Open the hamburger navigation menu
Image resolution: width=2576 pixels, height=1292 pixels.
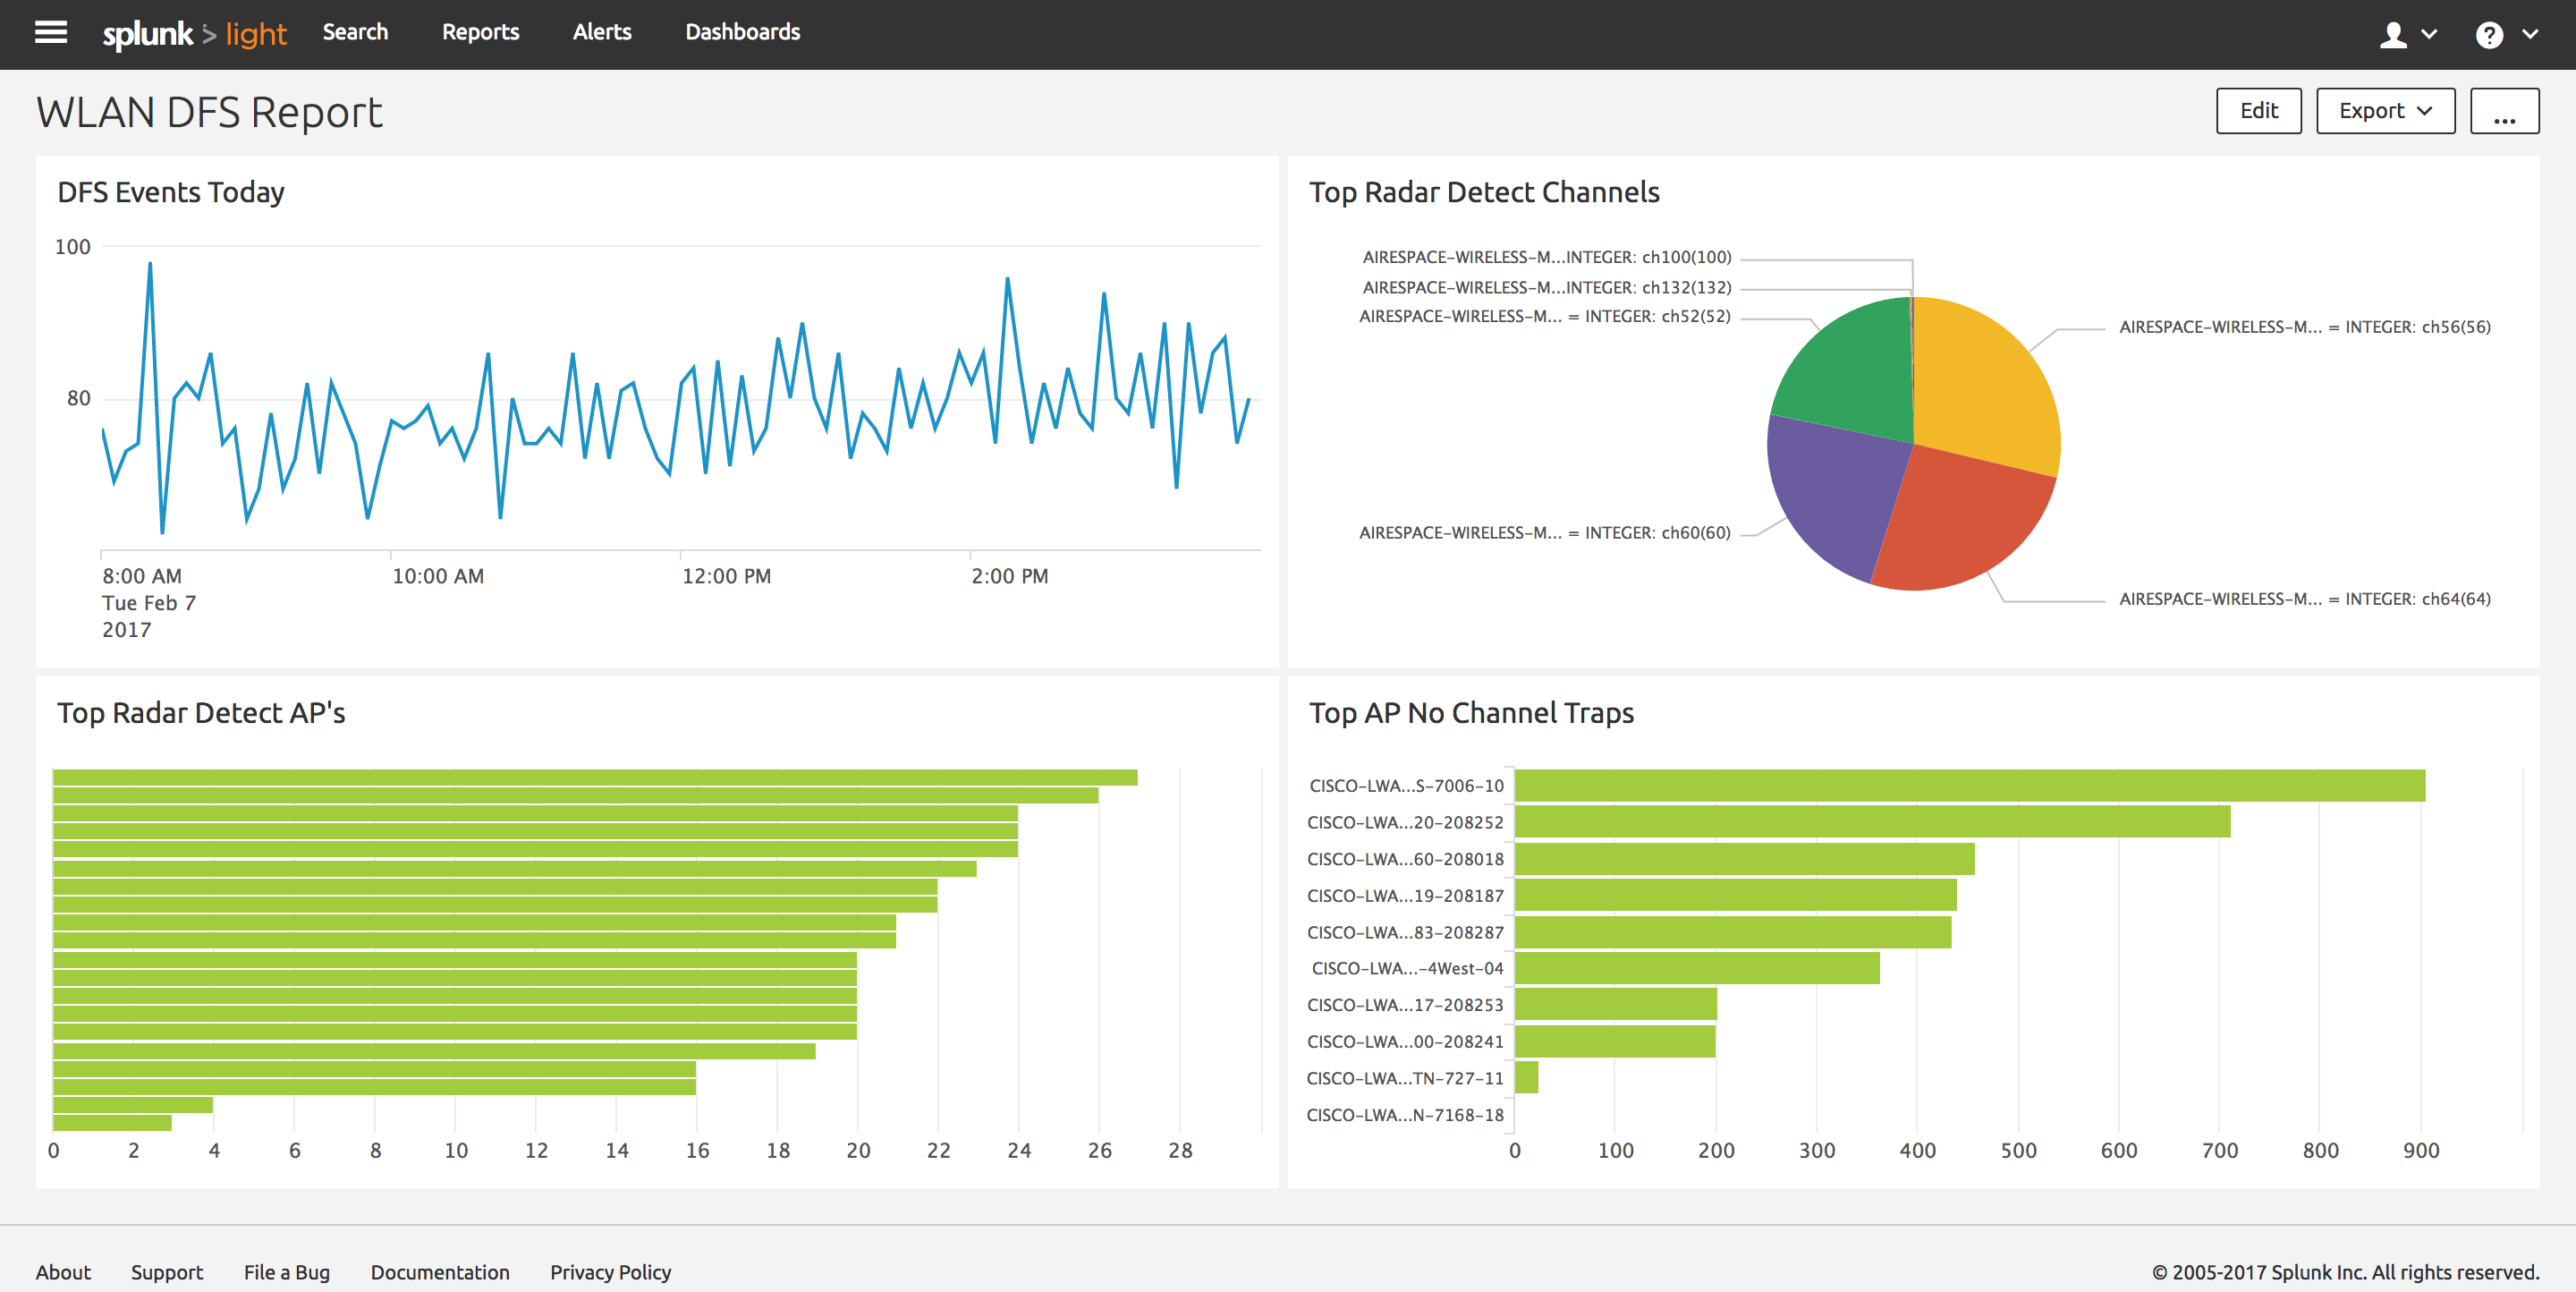51,32
